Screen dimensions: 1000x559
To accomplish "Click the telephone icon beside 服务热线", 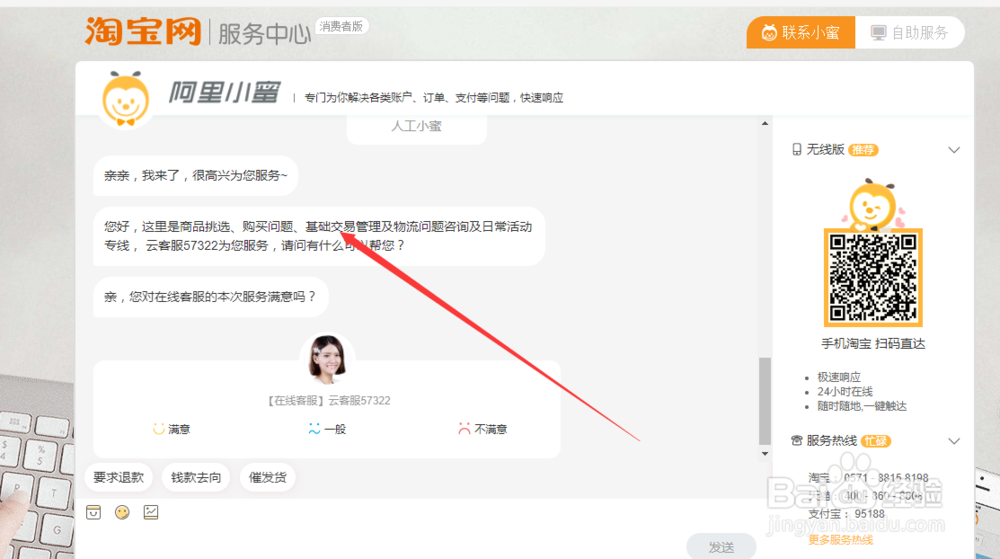I will (x=797, y=440).
